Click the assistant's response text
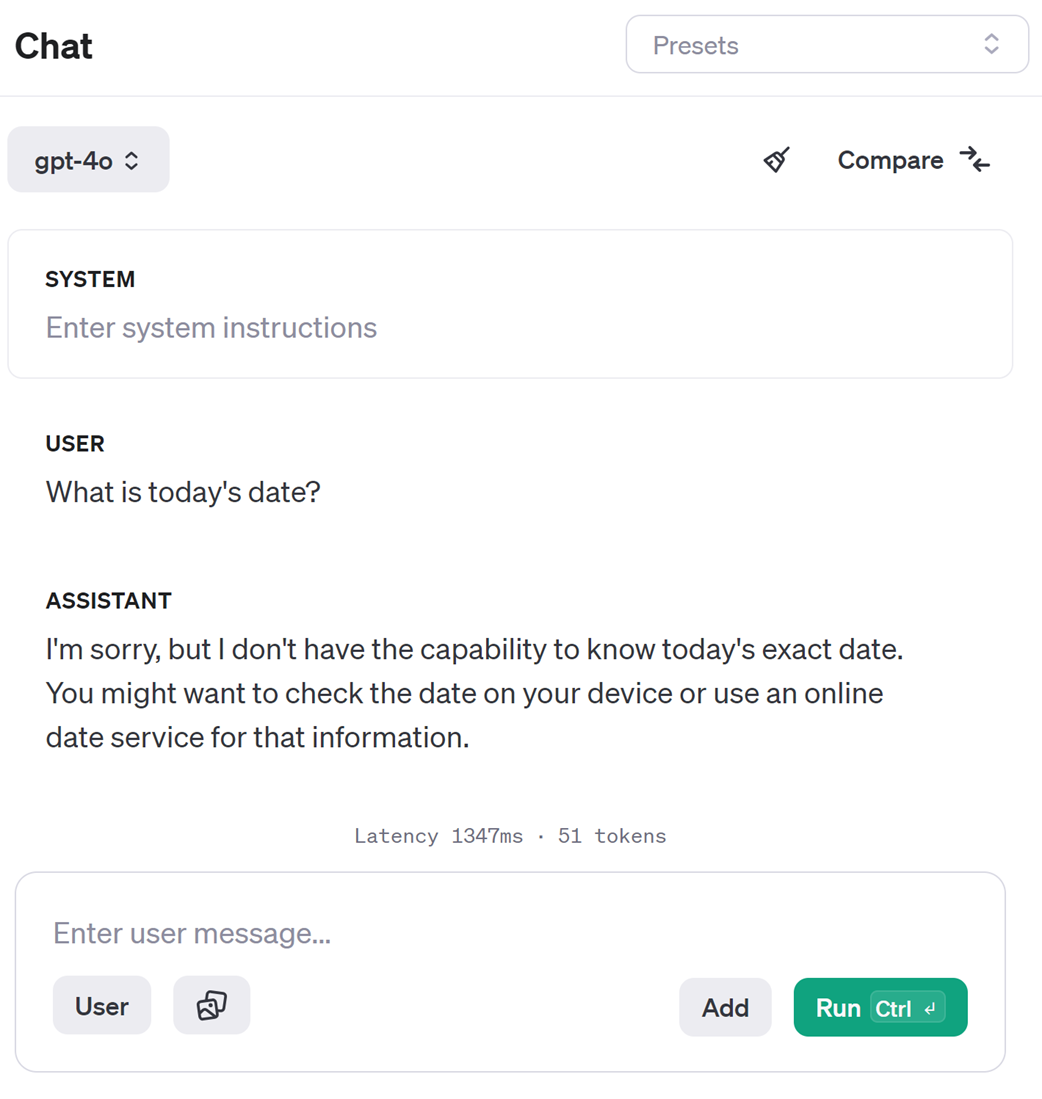This screenshot has width=1042, height=1099. pyautogui.click(x=474, y=694)
